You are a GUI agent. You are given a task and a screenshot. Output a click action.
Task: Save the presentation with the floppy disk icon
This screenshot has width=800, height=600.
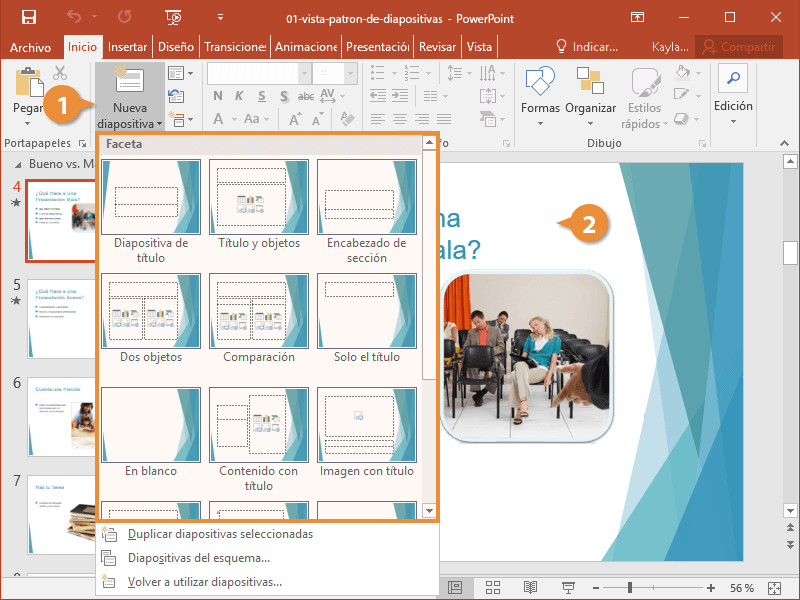[x=29, y=18]
